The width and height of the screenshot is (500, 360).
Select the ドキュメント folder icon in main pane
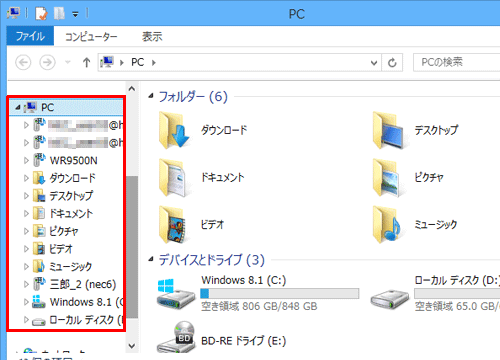tap(174, 178)
